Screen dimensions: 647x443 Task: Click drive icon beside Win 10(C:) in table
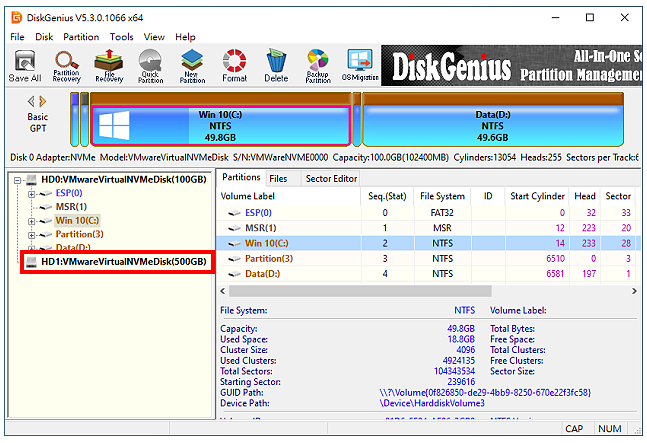(234, 243)
